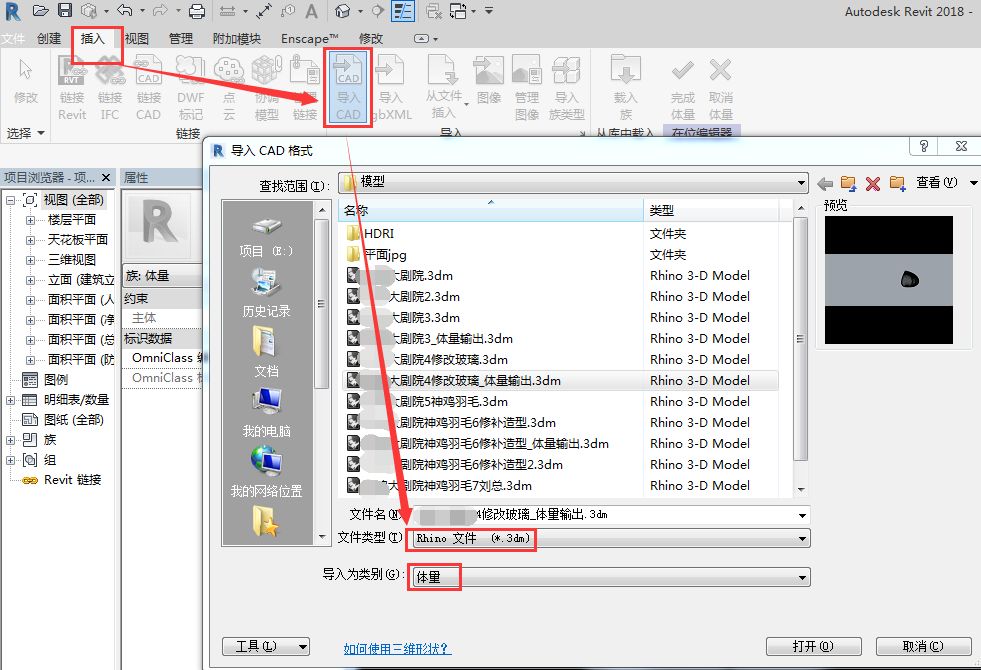Click the 导入族类型 ribbon icon
Viewport: 981px width, 670px height.
pos(566,88)
